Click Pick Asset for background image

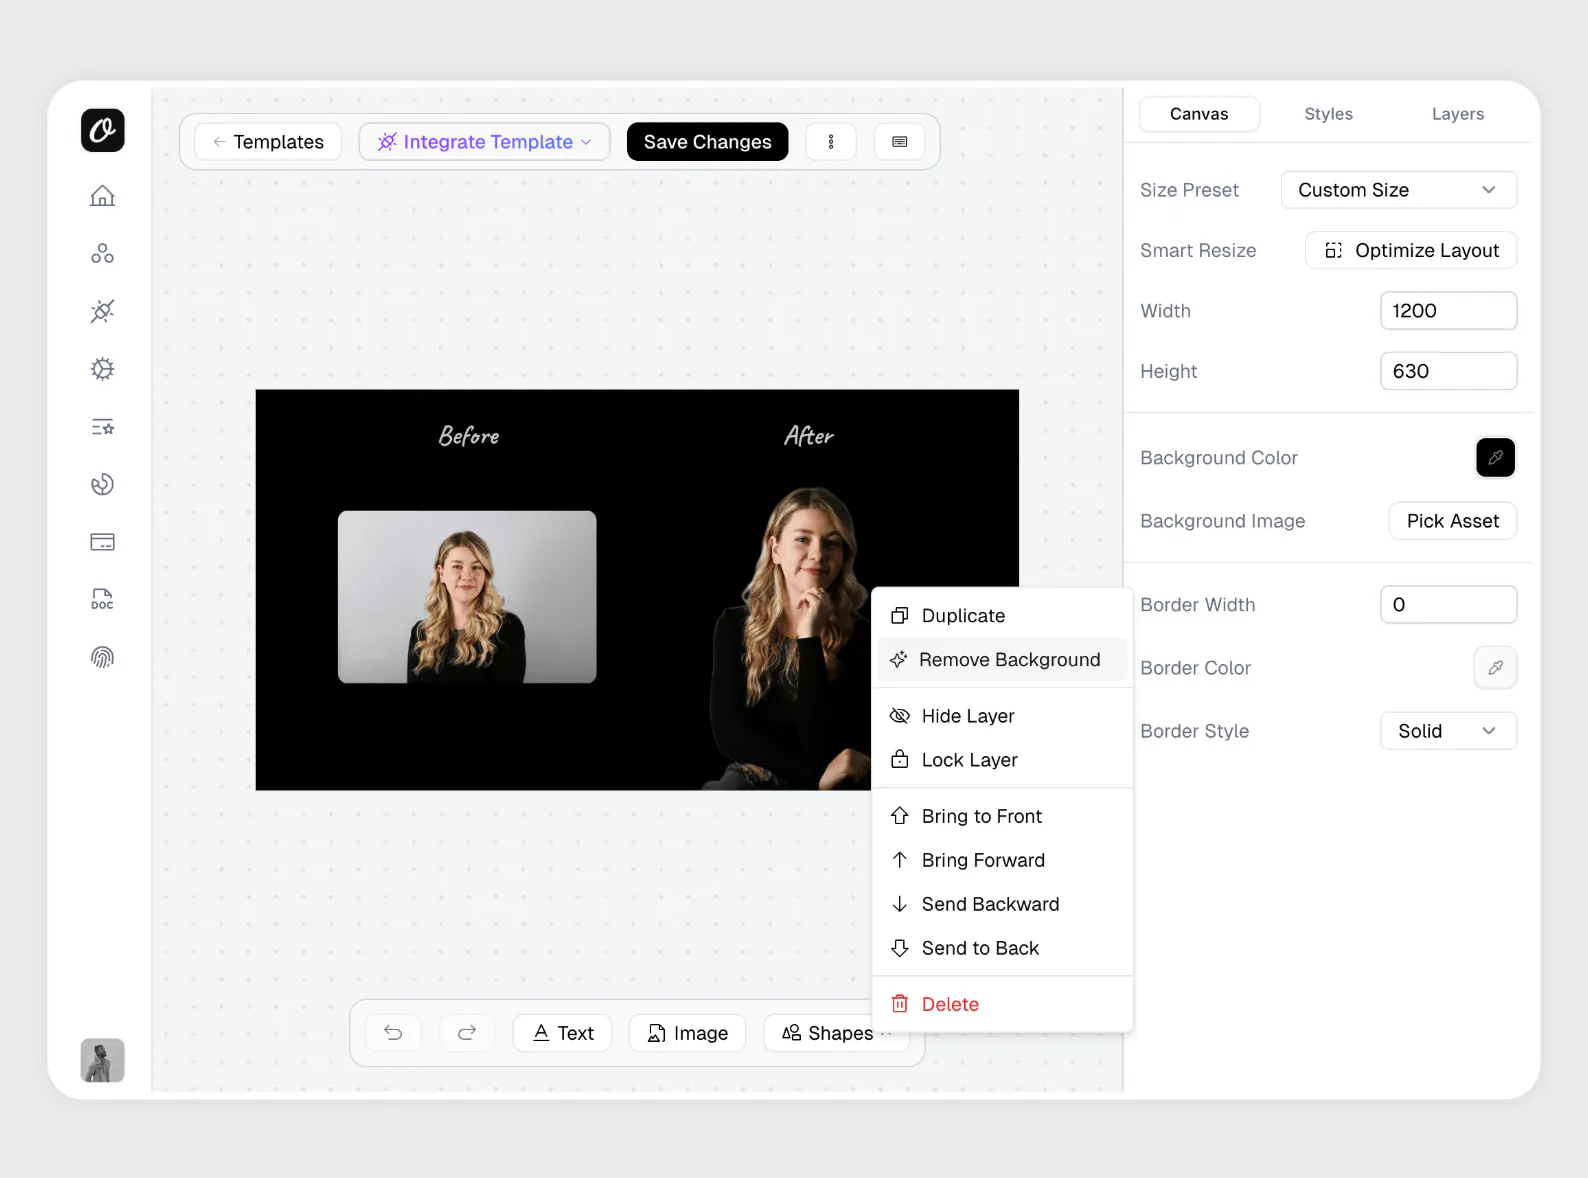point(1453,521)
